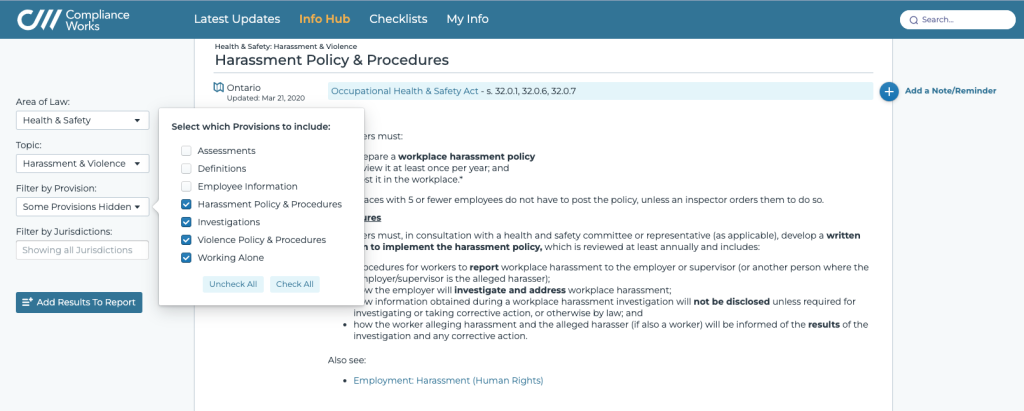Disable the Investigations checkbox
1024x411 pixels.
coord(187,222)
